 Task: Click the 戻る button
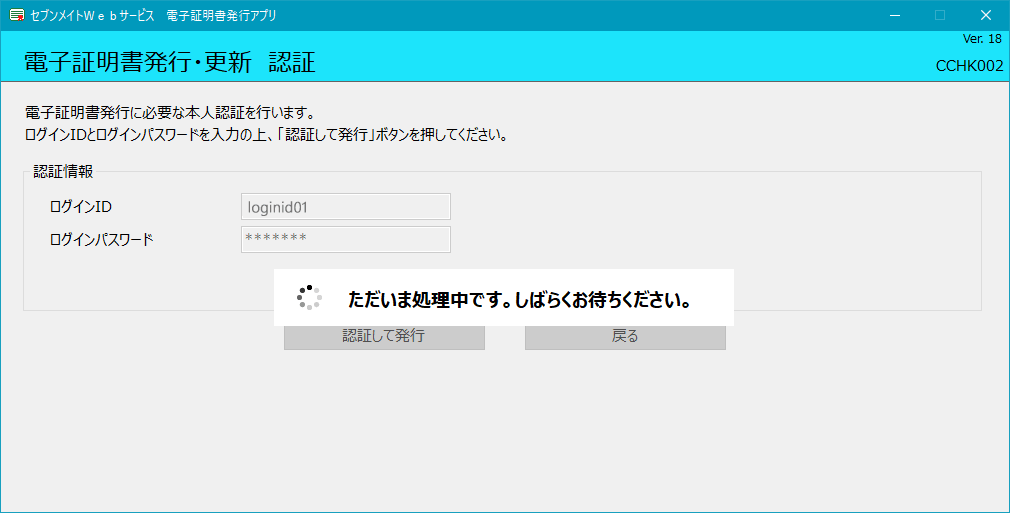pyautogui.click(x=625, y=337)
